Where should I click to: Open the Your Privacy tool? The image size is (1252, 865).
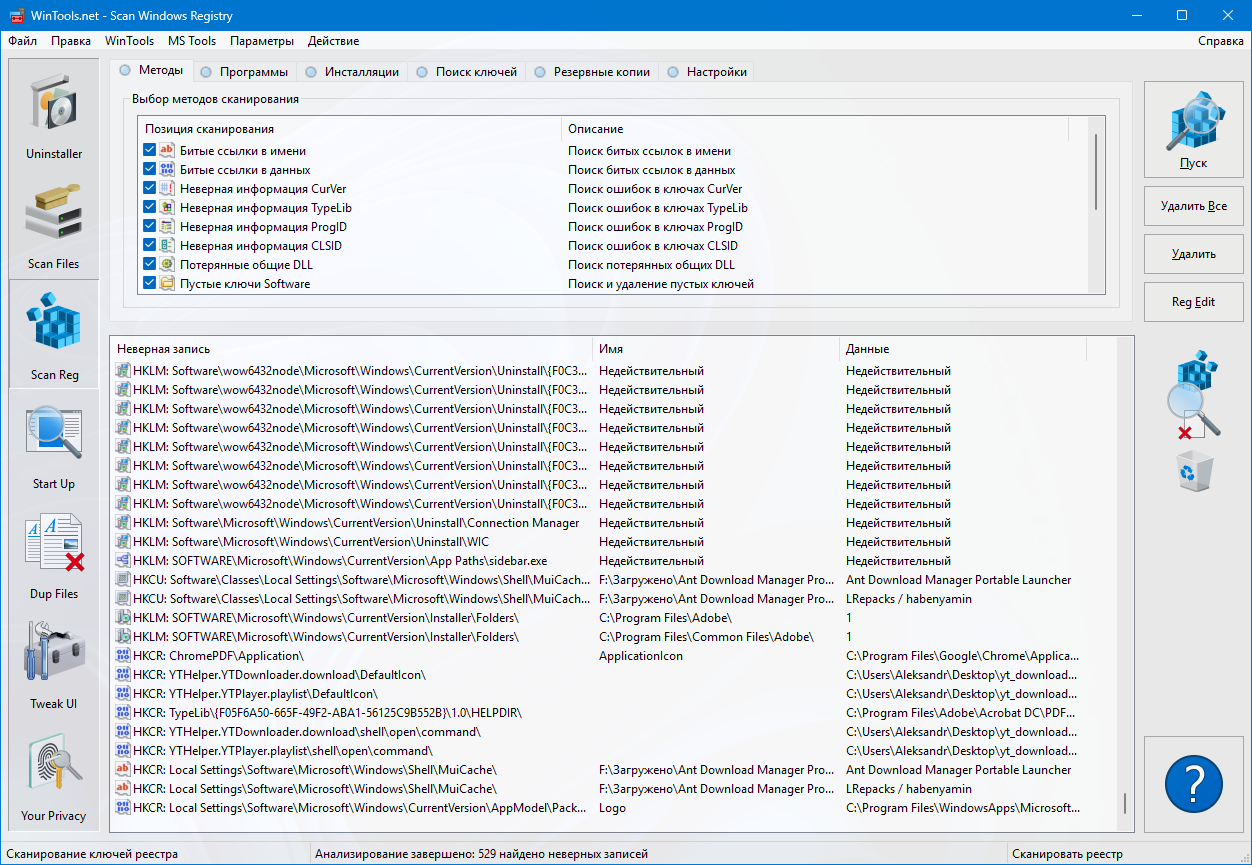54,775
